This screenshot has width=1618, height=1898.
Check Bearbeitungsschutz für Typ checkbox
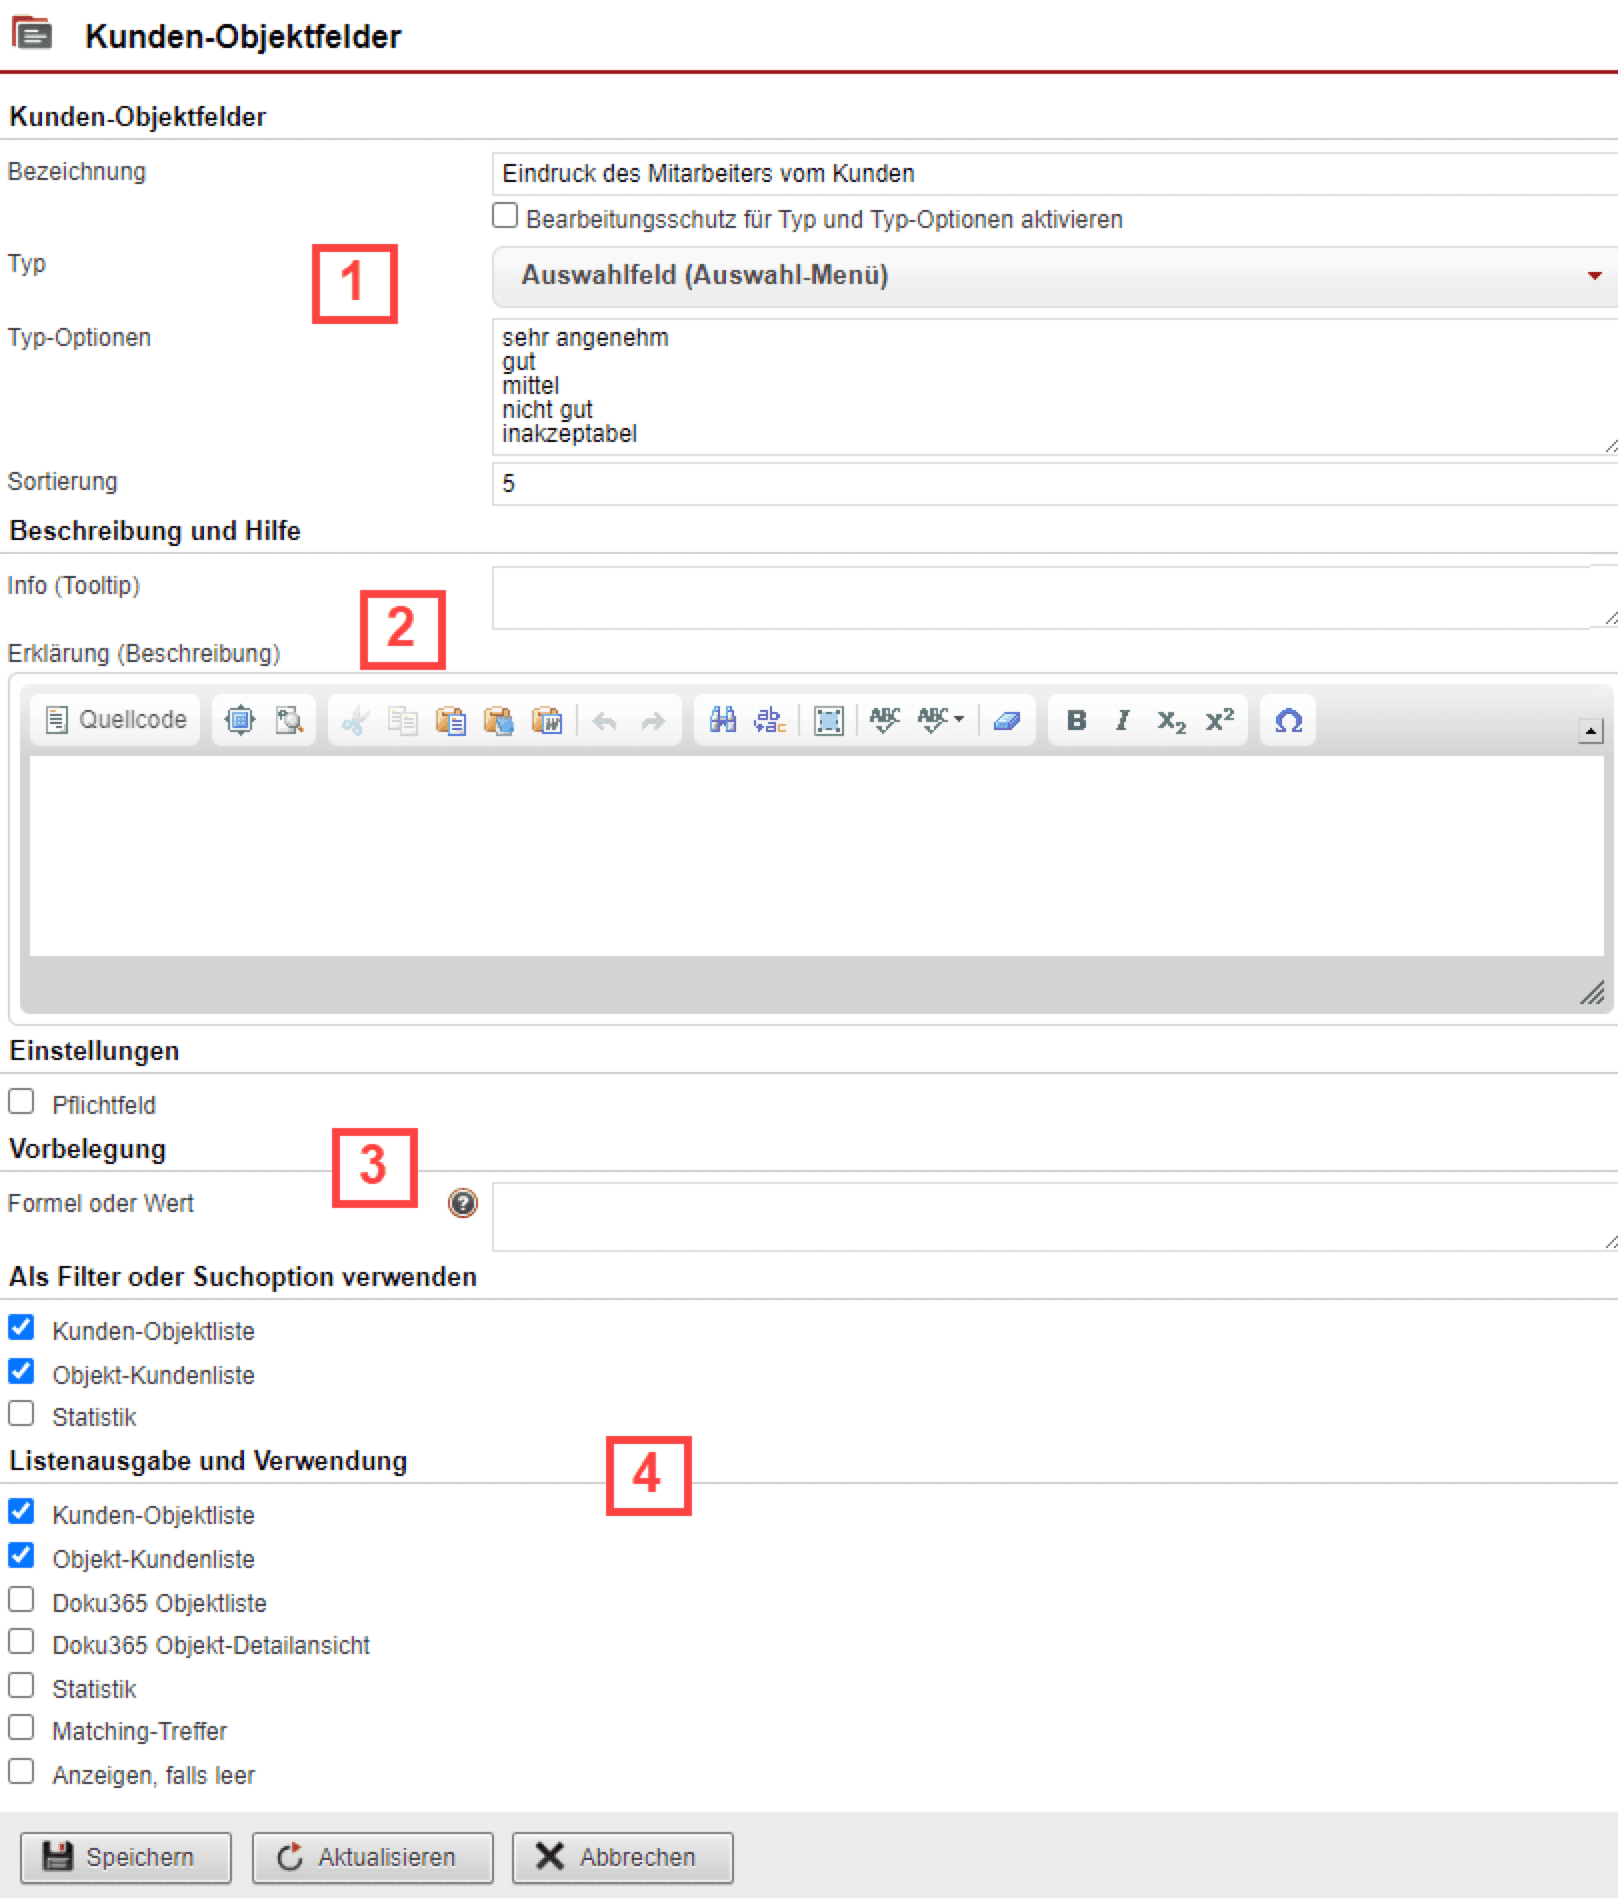click(x=505, y=216)
